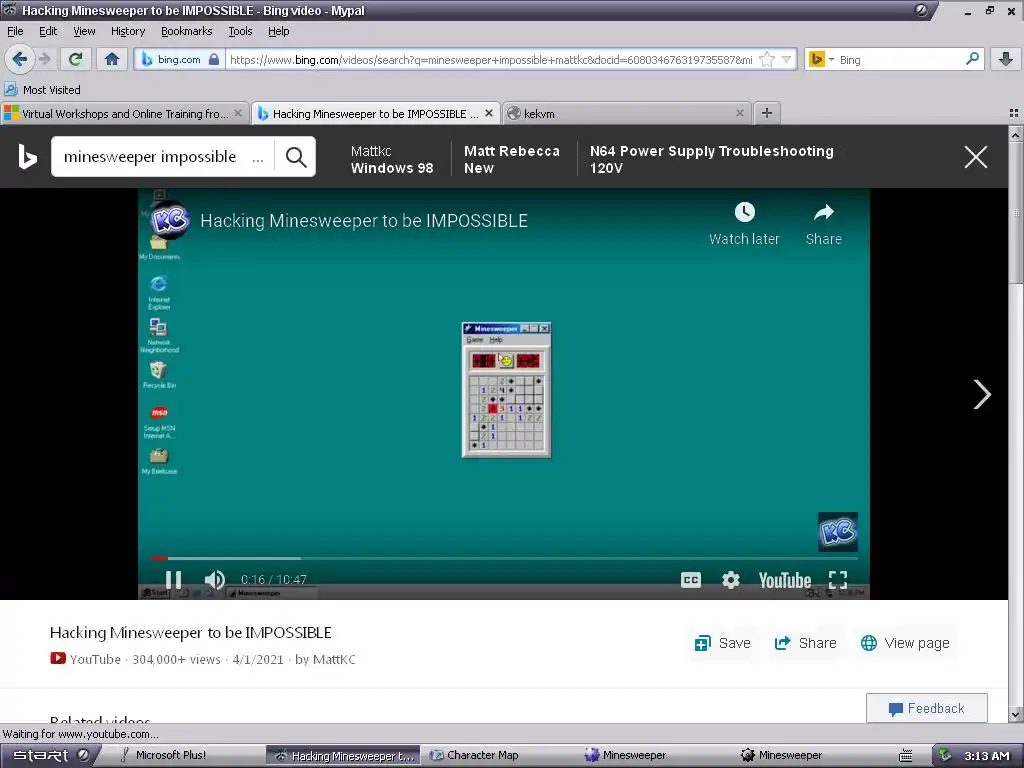Bookmark page with the star icon
This screenshot has height=768, width=1024.
[x=767, y=60]
